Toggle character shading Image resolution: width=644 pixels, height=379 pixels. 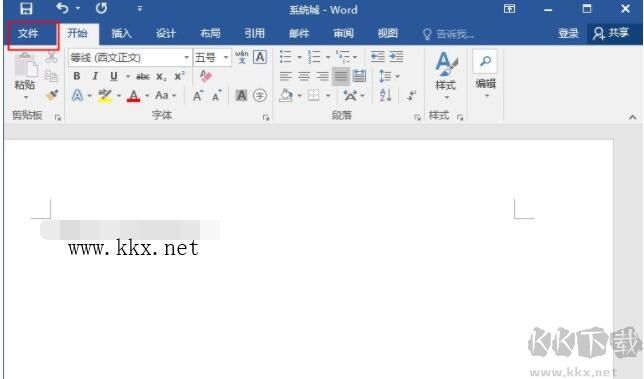pyautogui.click(x=242, y=96)
